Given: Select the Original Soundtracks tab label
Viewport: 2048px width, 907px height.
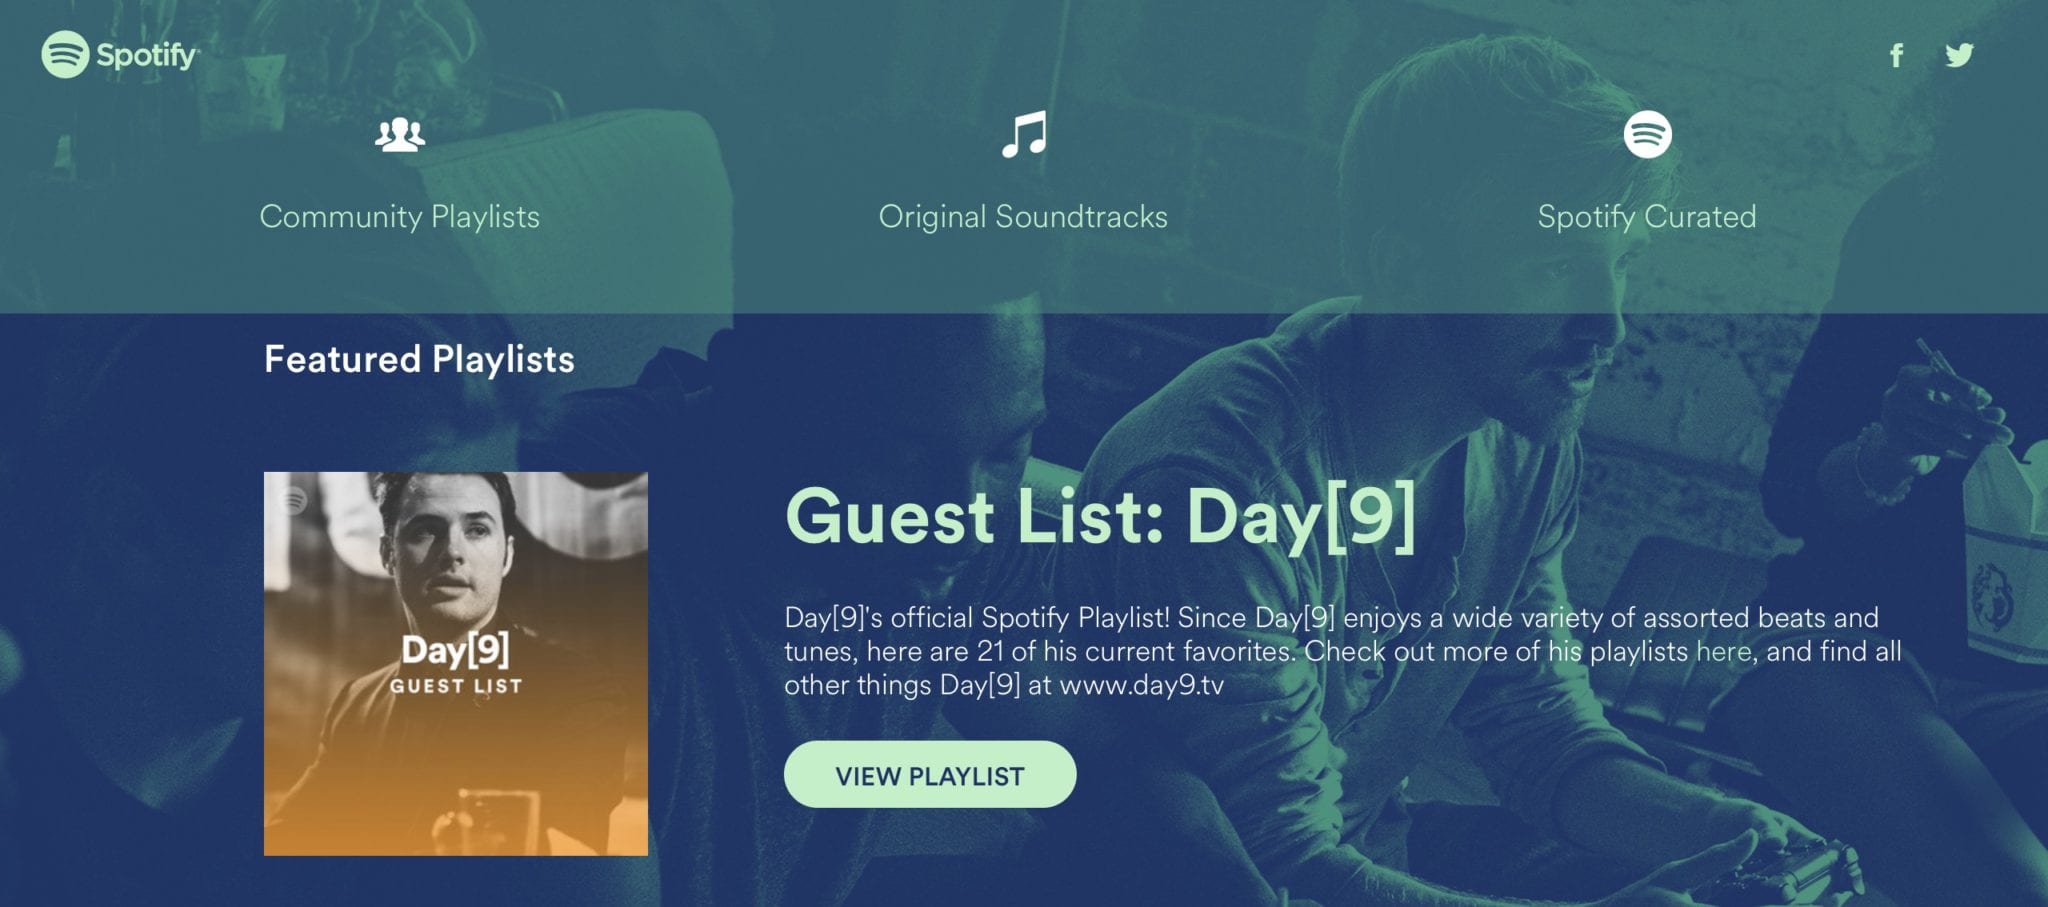Looking at the screenshot, I should click(x=1023, y=217).
